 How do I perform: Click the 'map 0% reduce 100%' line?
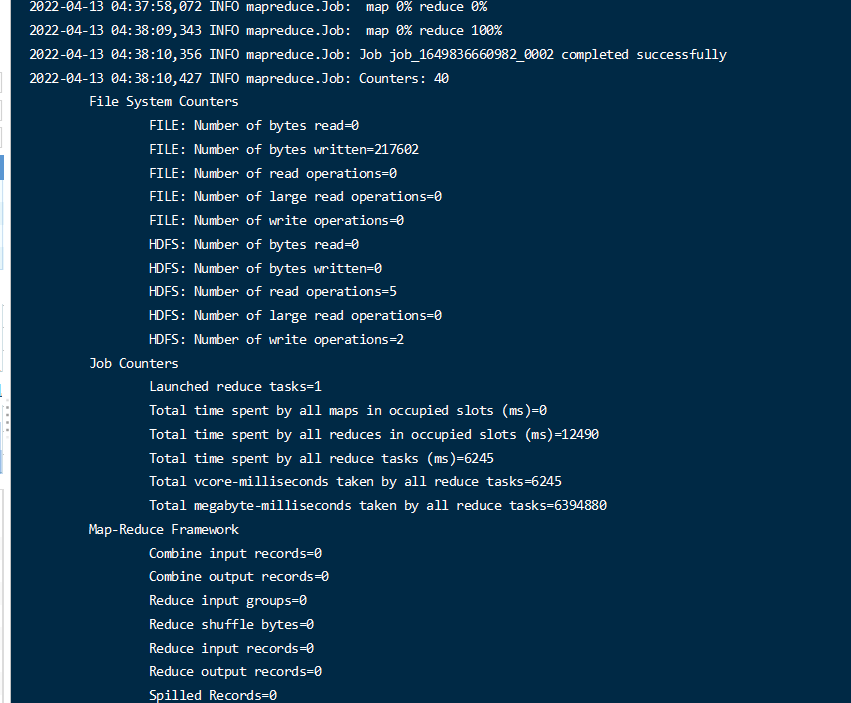click(265, 30)
